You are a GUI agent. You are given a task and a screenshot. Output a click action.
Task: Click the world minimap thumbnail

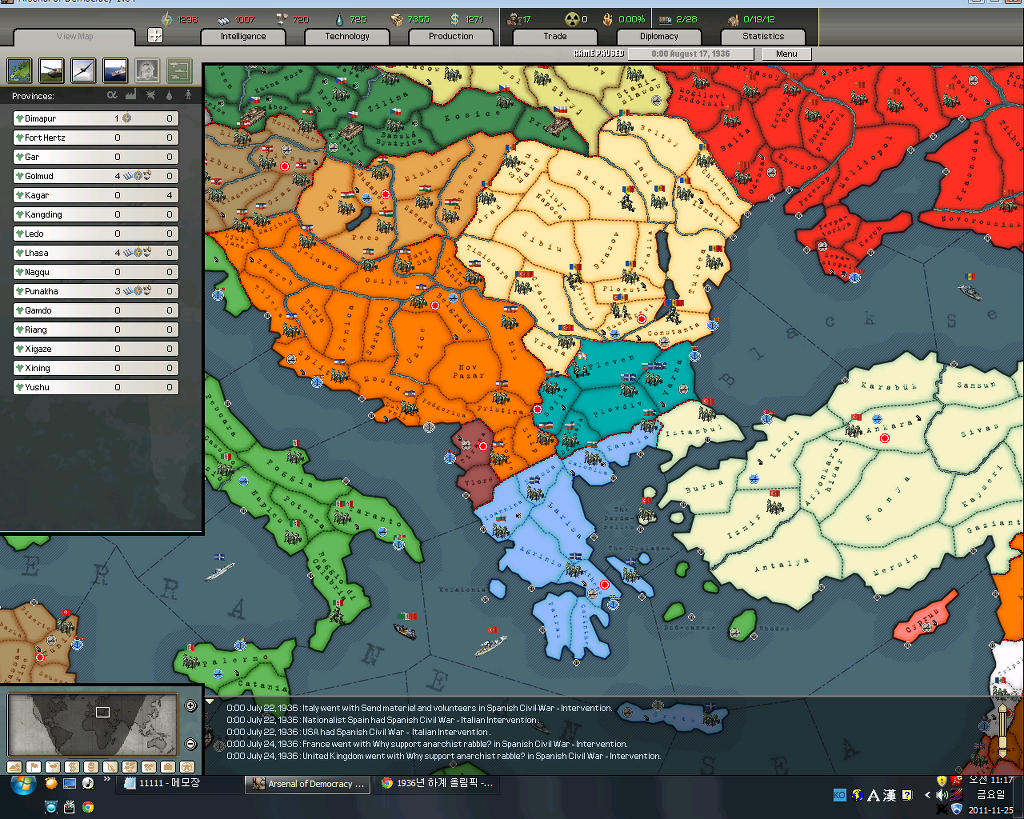pyautogui.click(x=92, y=724)
